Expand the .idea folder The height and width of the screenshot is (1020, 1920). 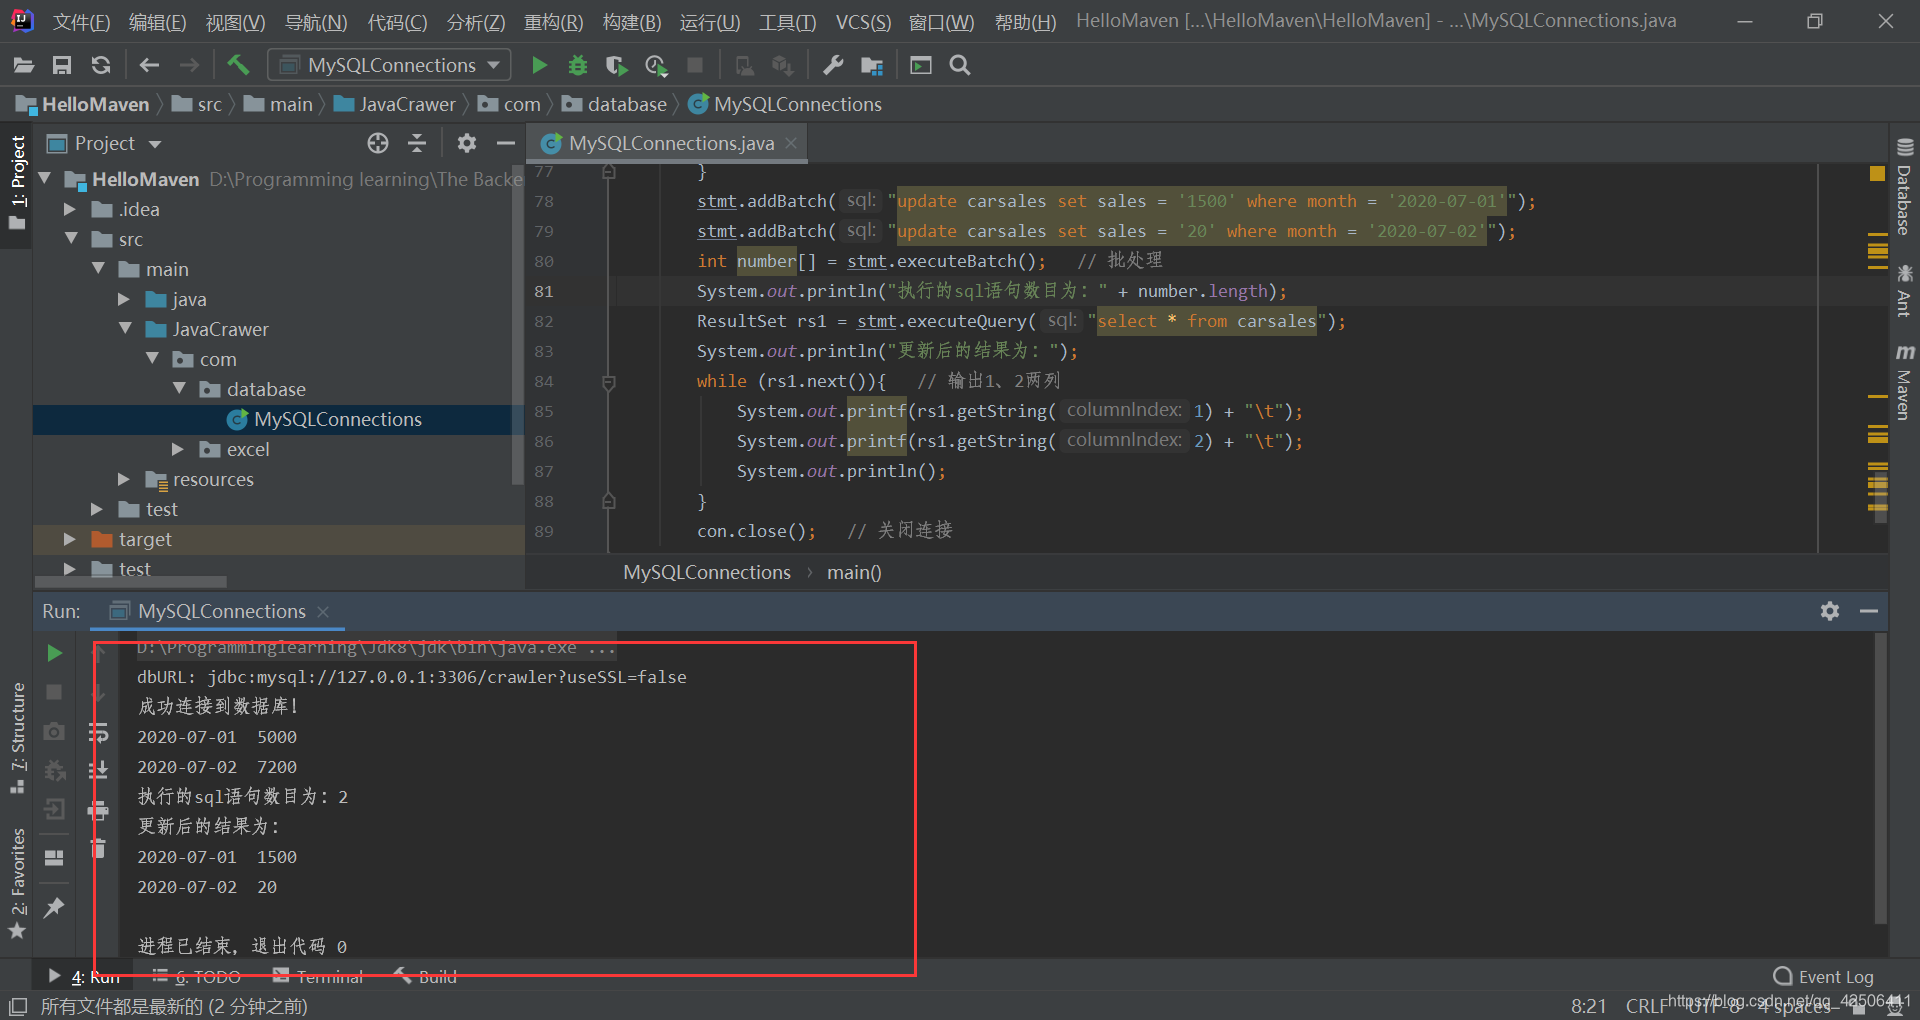coord(70,209)
